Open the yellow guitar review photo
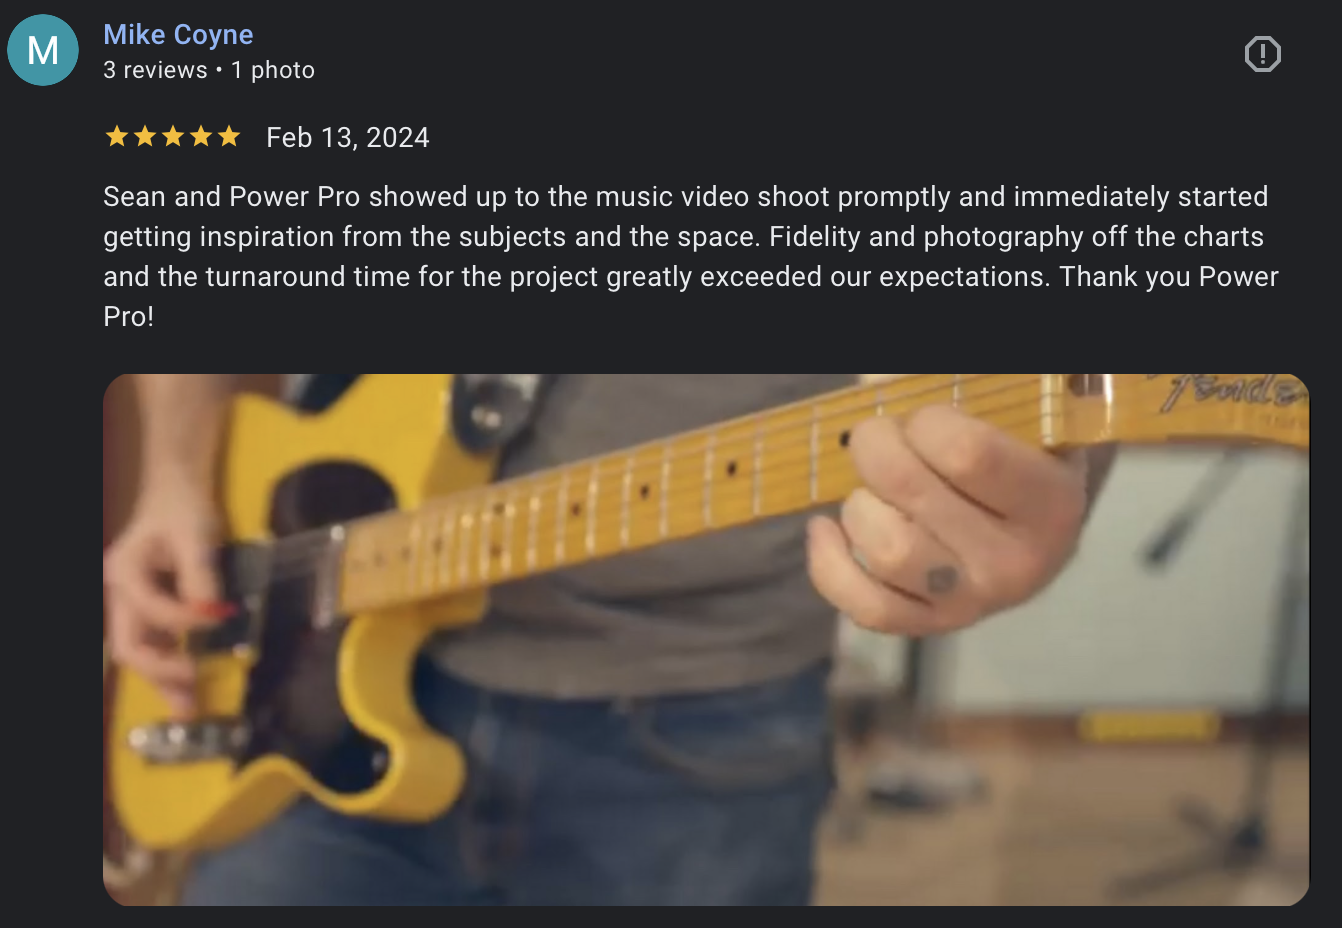Screen dimensions: 1342x928 (706, 640)
